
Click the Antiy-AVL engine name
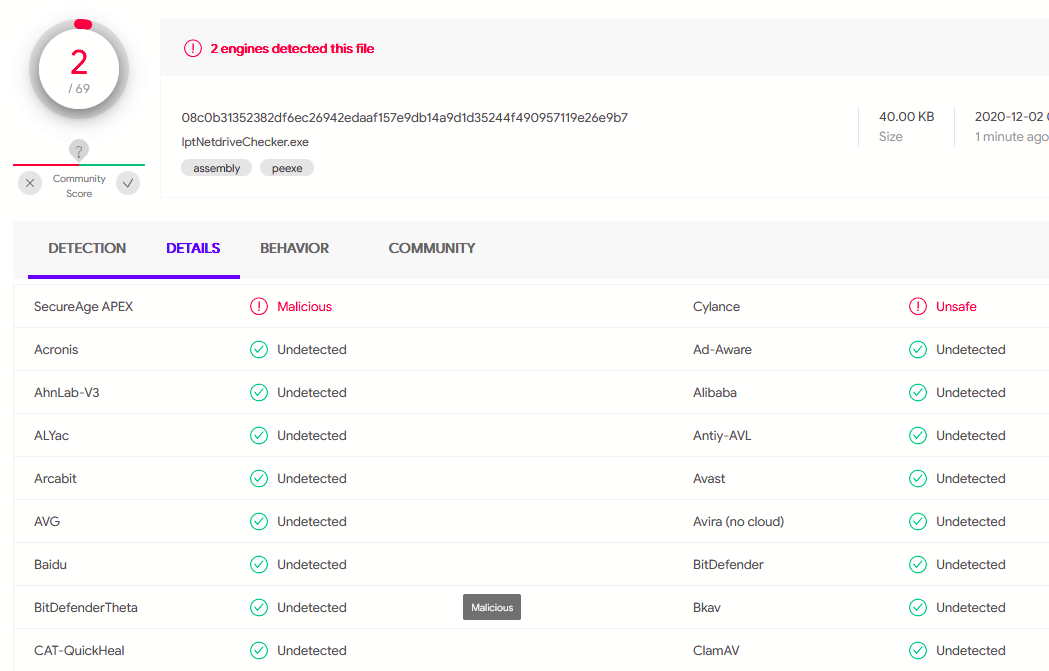(x=723, y=436)
